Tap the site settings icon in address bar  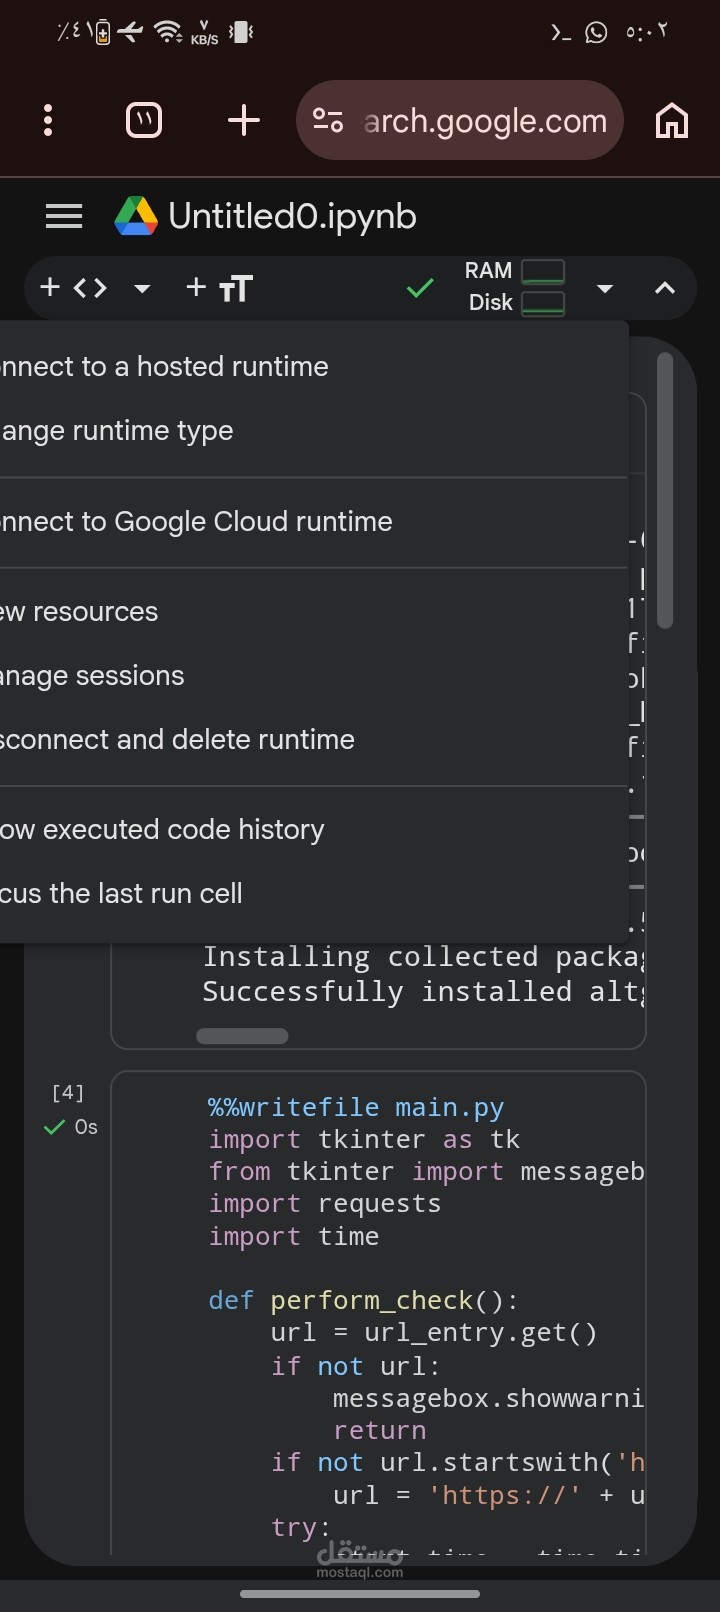tap(328, 121)
